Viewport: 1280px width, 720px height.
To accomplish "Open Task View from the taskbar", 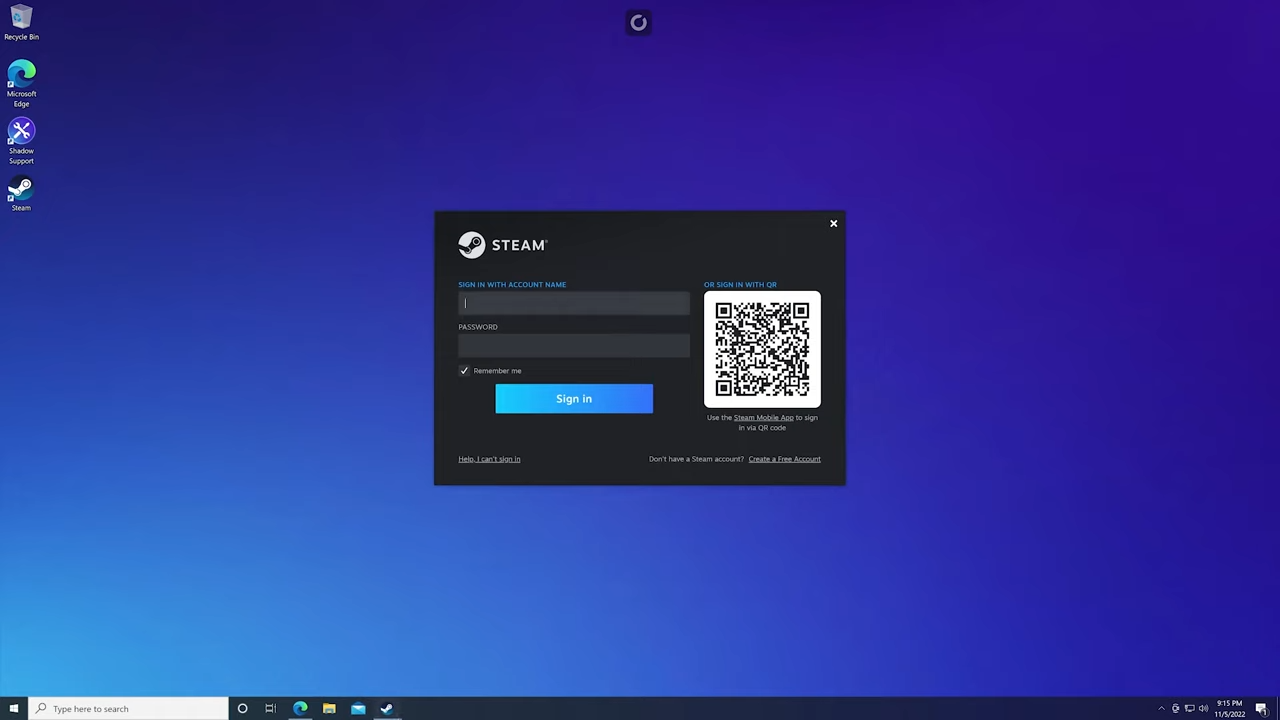I will coord(270,709).
